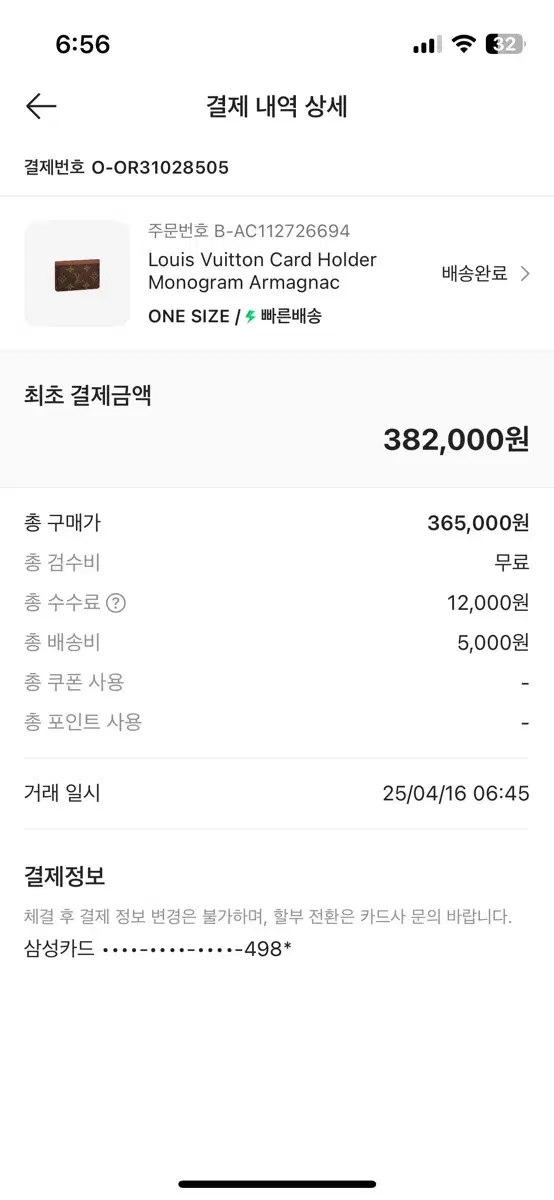554x1200 pixels.
Task: Tap the 총 구매가 365,000원 row
Action: 277,522
